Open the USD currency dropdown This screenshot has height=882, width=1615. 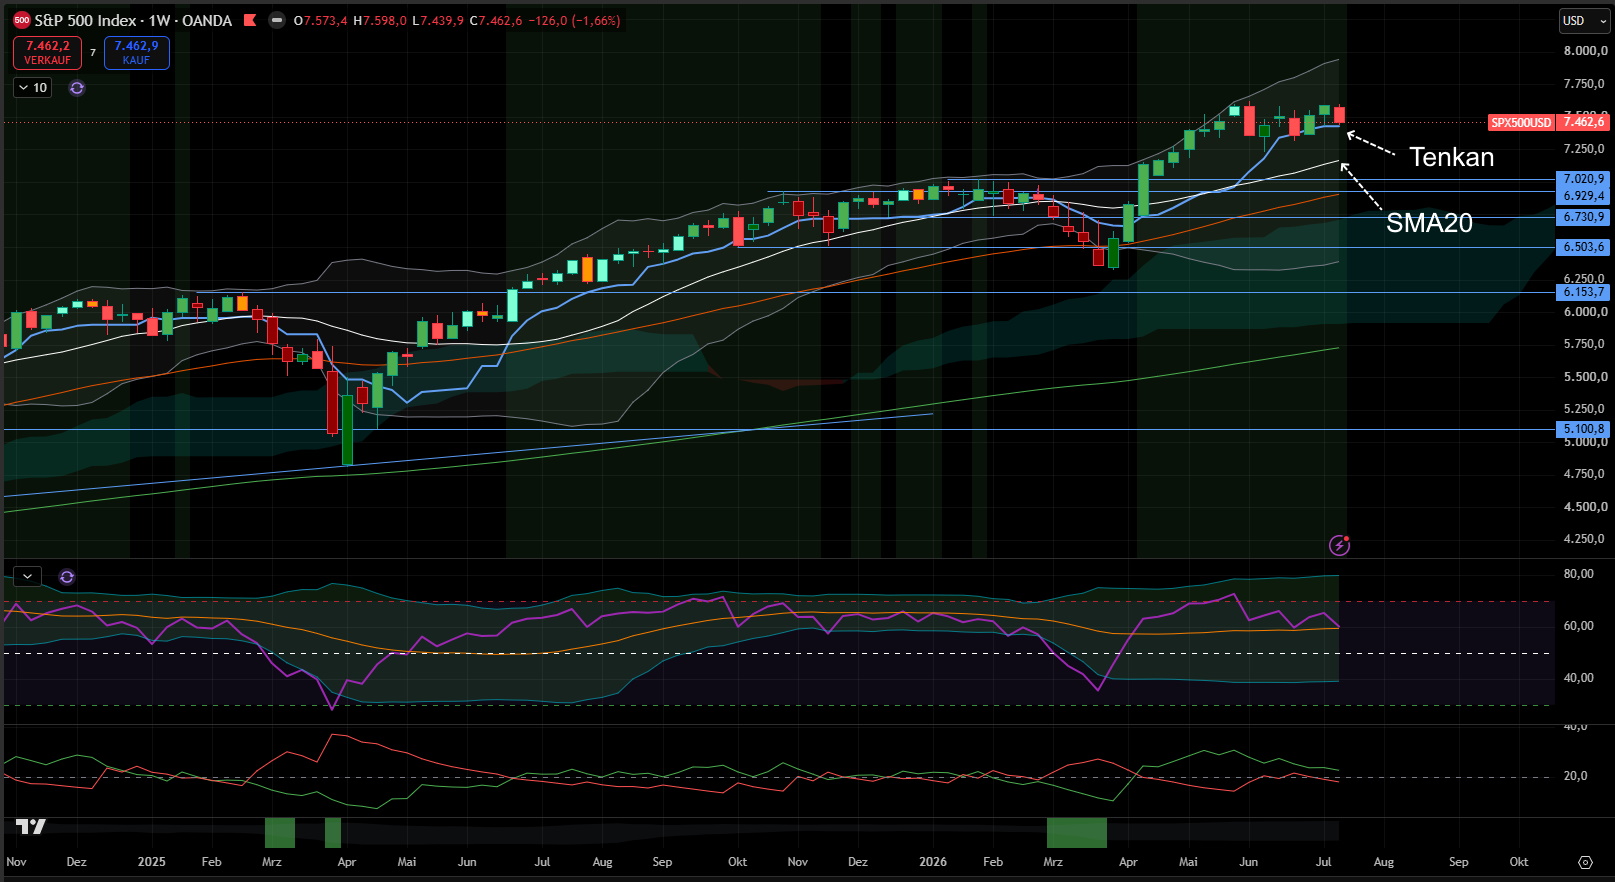[1584, 21]
